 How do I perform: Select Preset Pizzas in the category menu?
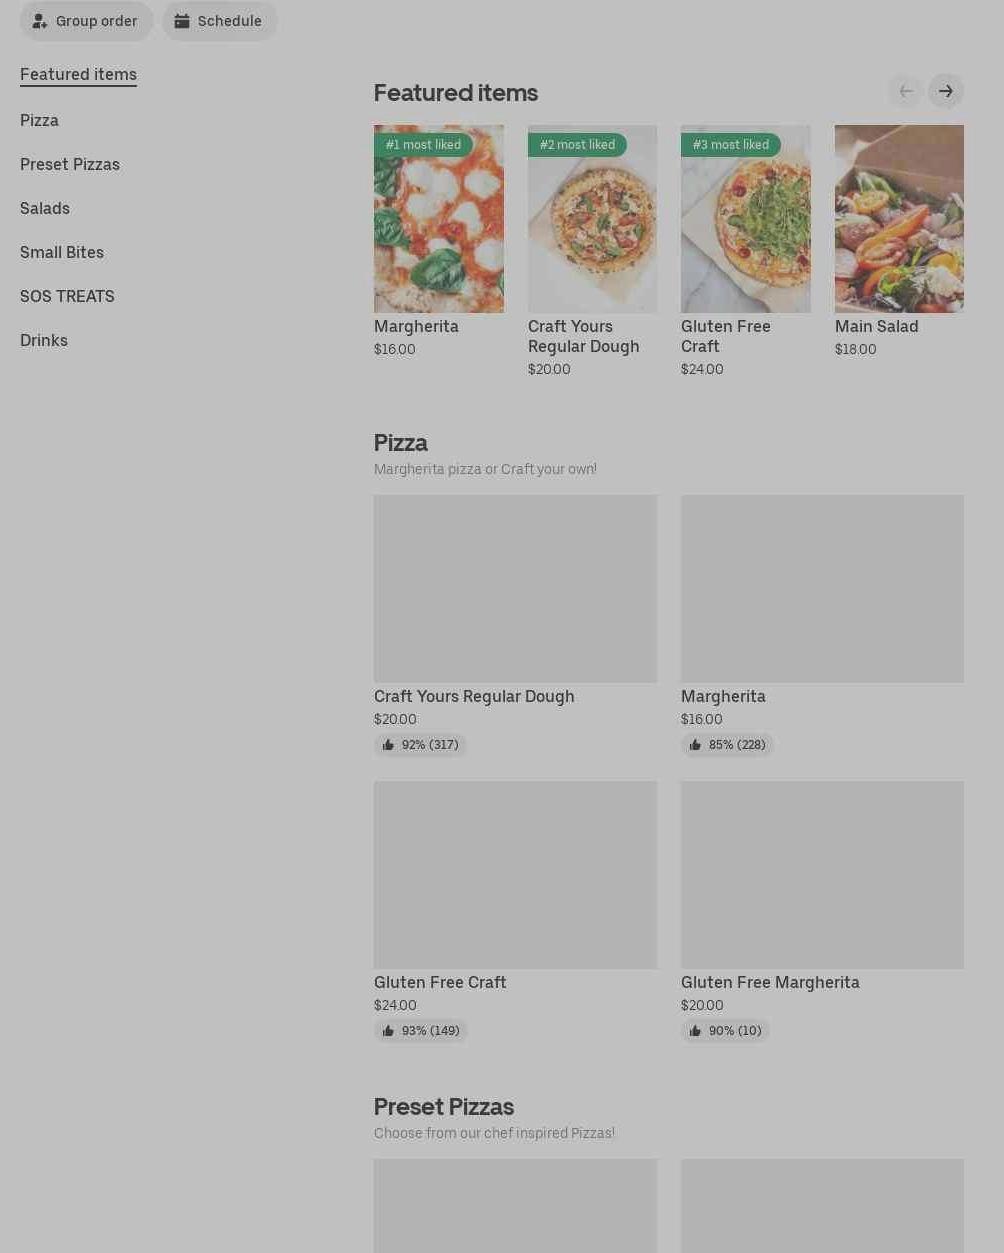(70, 164)
